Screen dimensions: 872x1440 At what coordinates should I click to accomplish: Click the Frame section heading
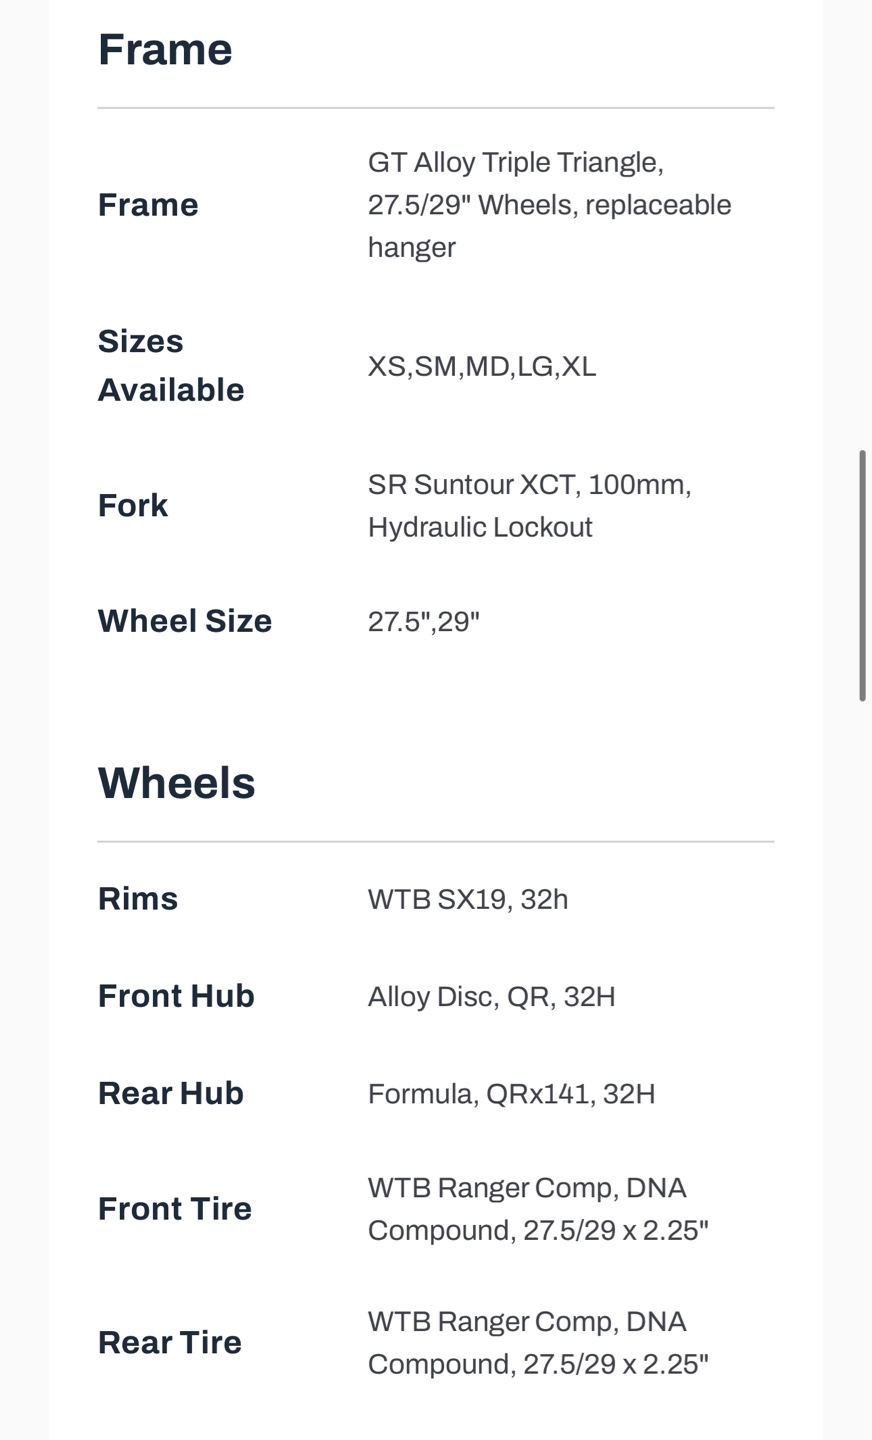coord(165,50)
